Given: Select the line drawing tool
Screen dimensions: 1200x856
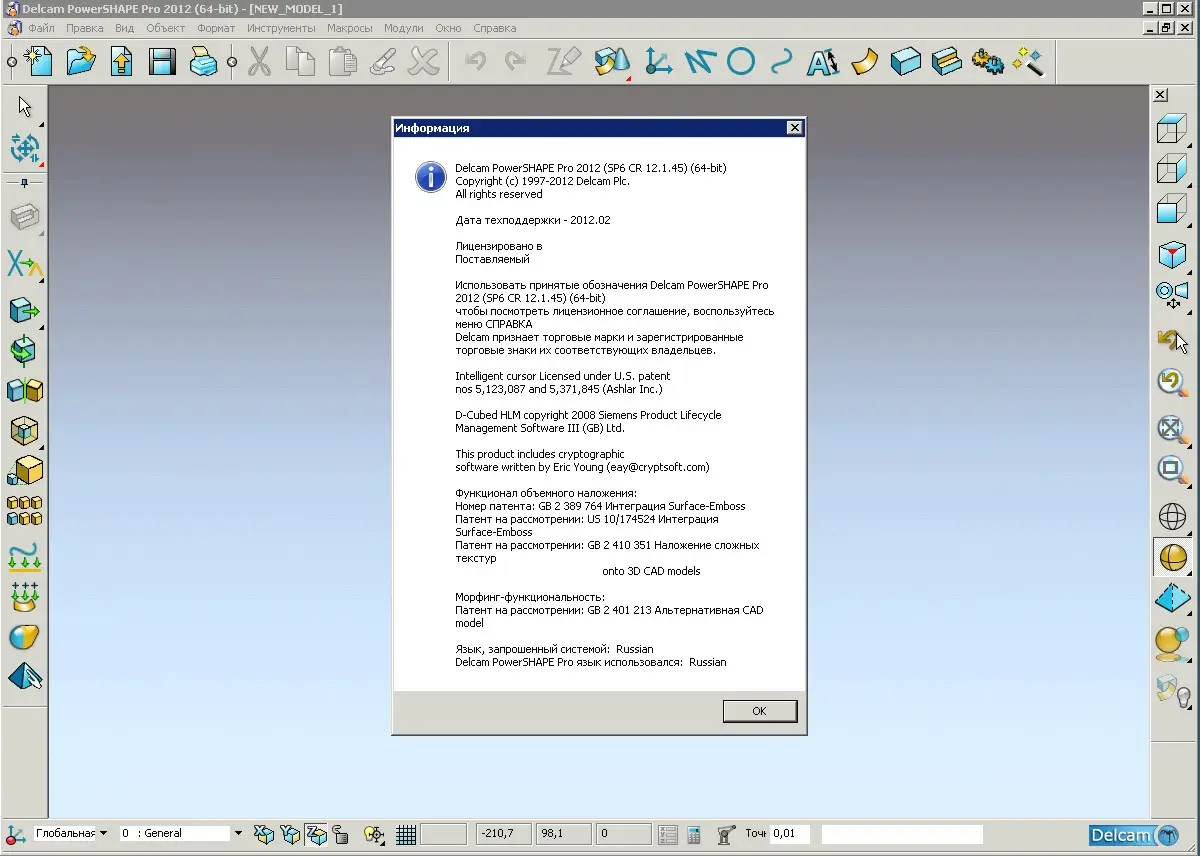Looking at the screenshot, I should 699,62.
